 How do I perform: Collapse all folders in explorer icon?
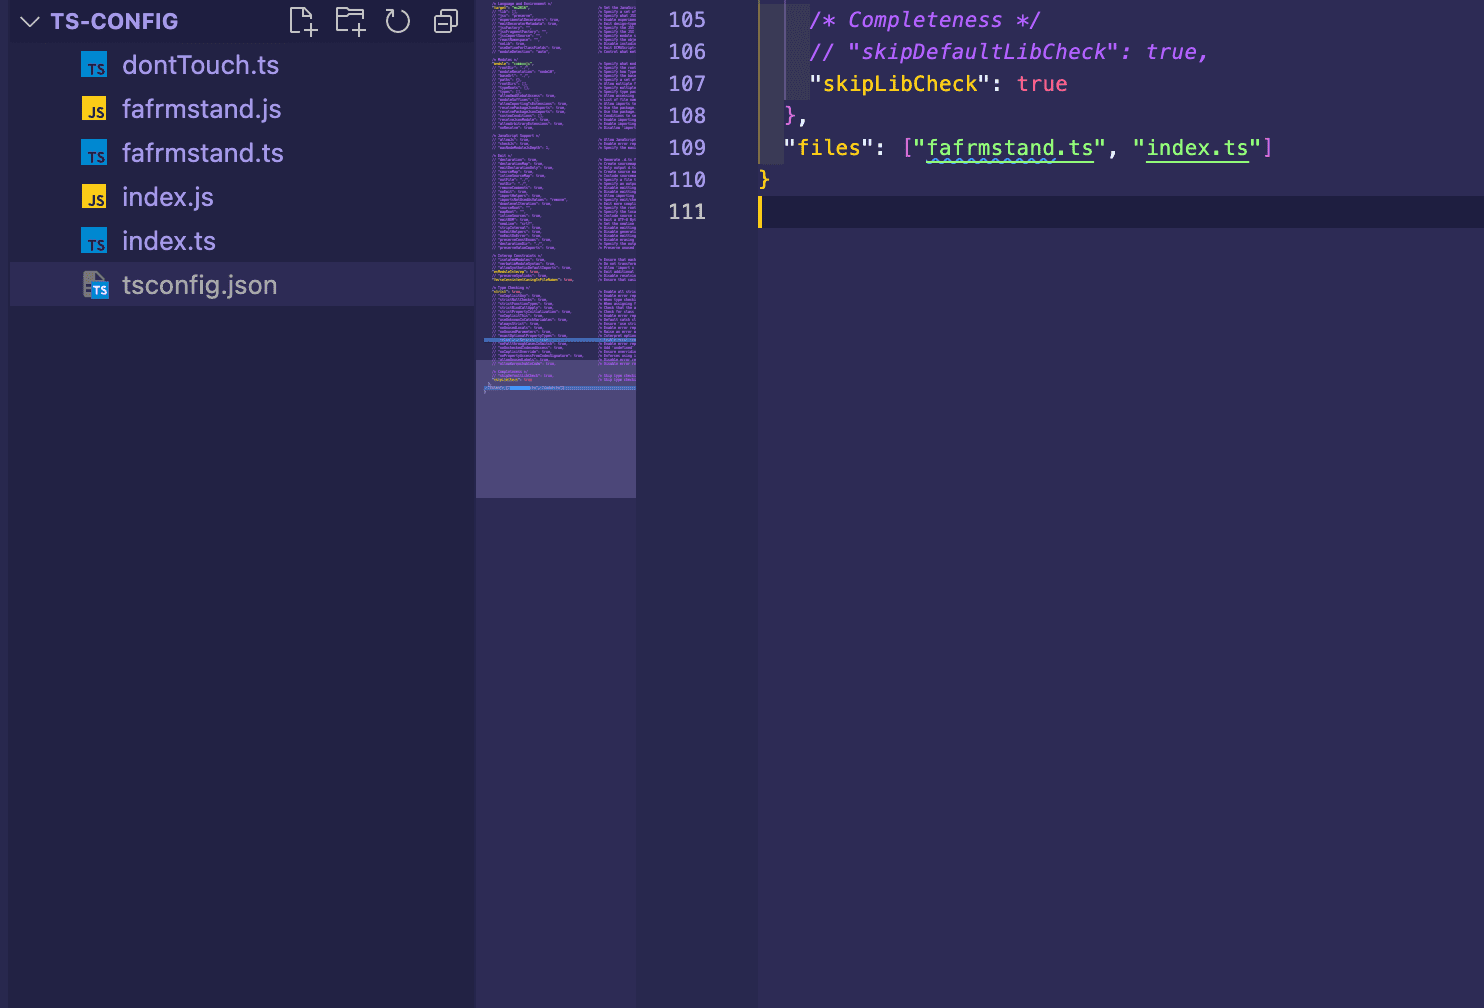click(x=445, y=21)
